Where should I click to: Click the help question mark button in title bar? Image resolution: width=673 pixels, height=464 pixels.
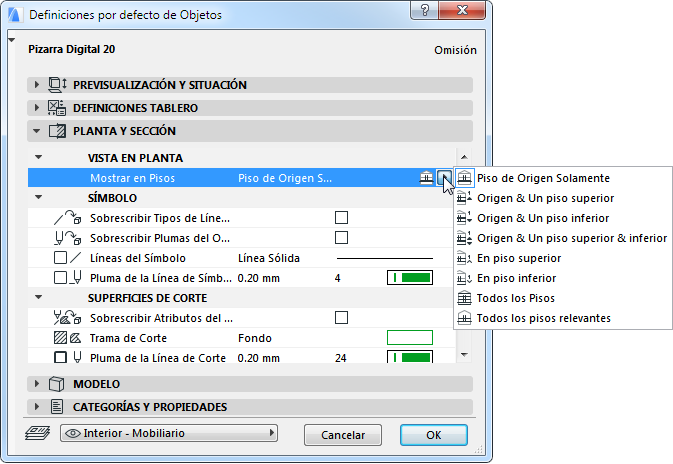coord(424,9)
